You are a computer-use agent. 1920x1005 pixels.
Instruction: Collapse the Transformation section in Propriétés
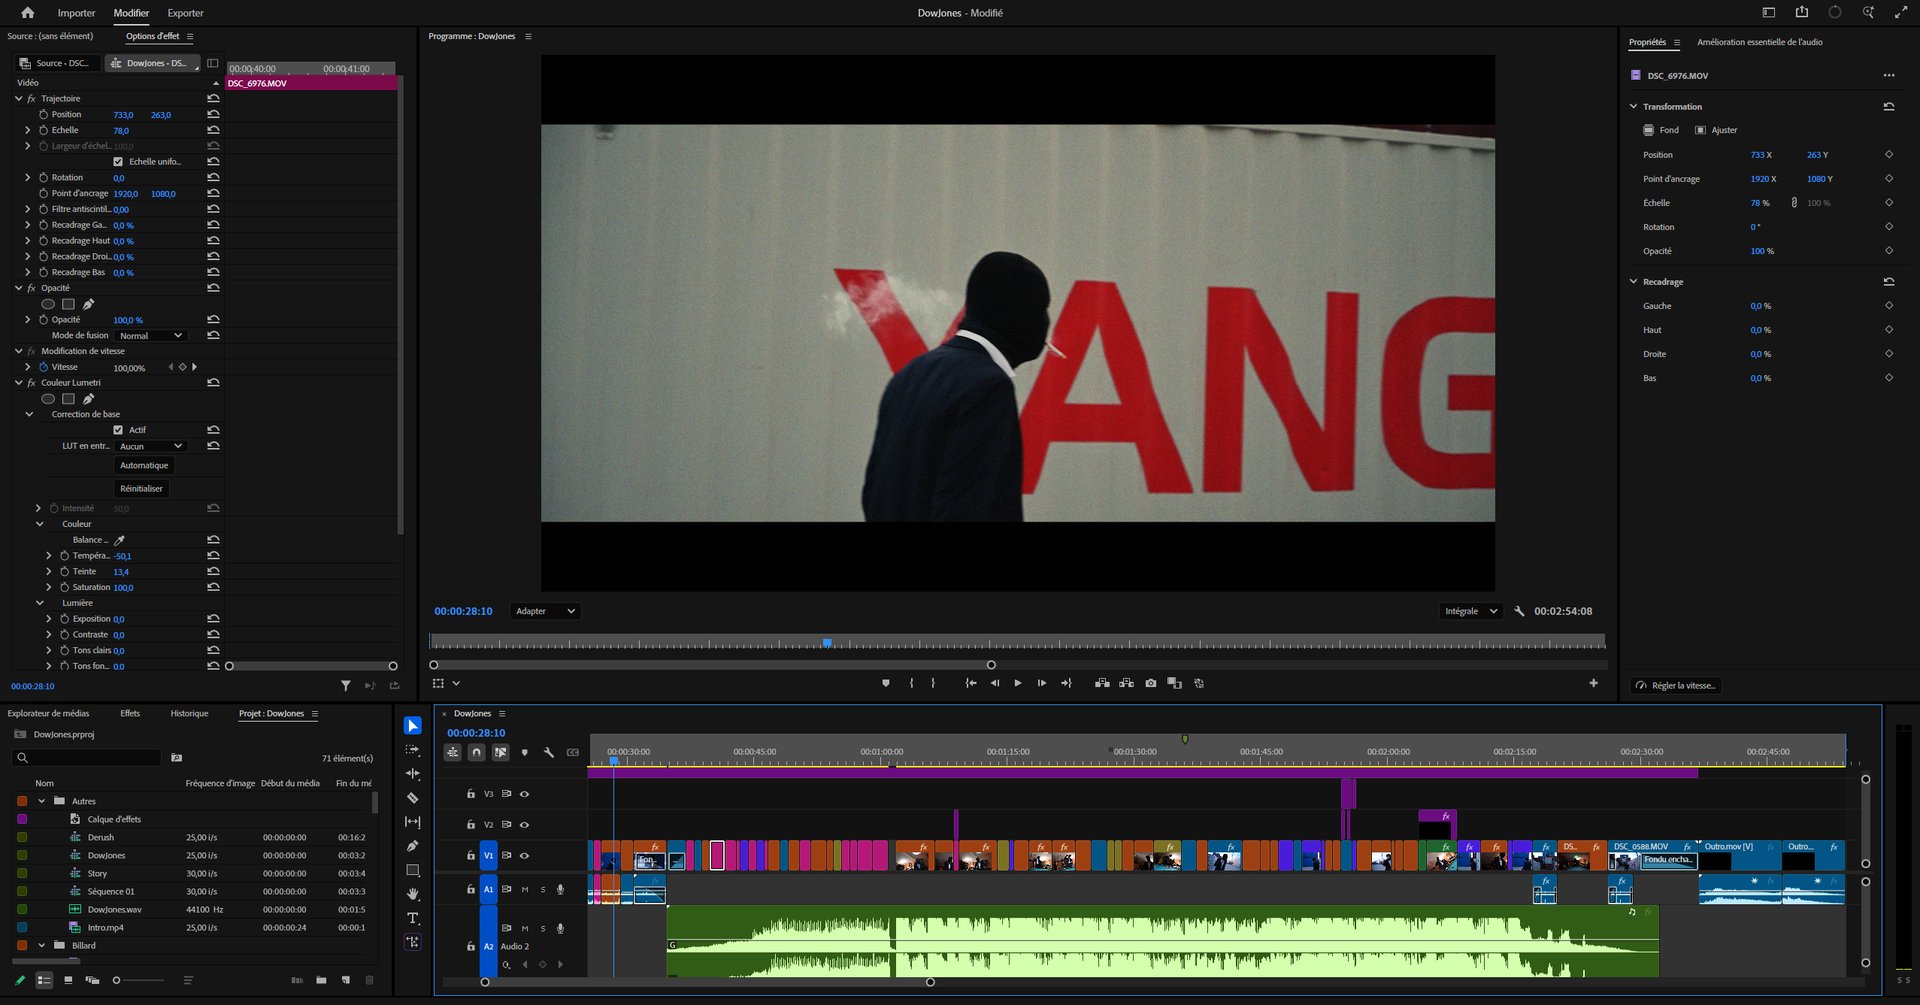tap(1634, 106)
